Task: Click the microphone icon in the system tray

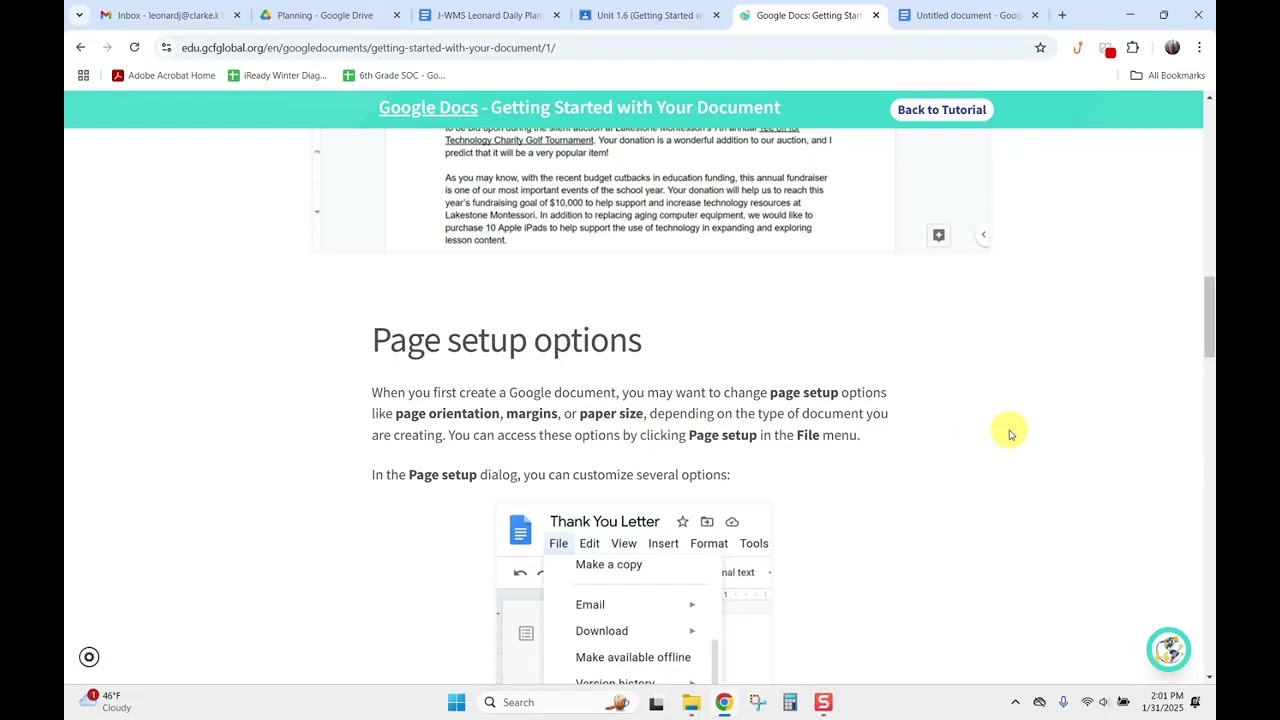Action: click(x=1063, y=702)
